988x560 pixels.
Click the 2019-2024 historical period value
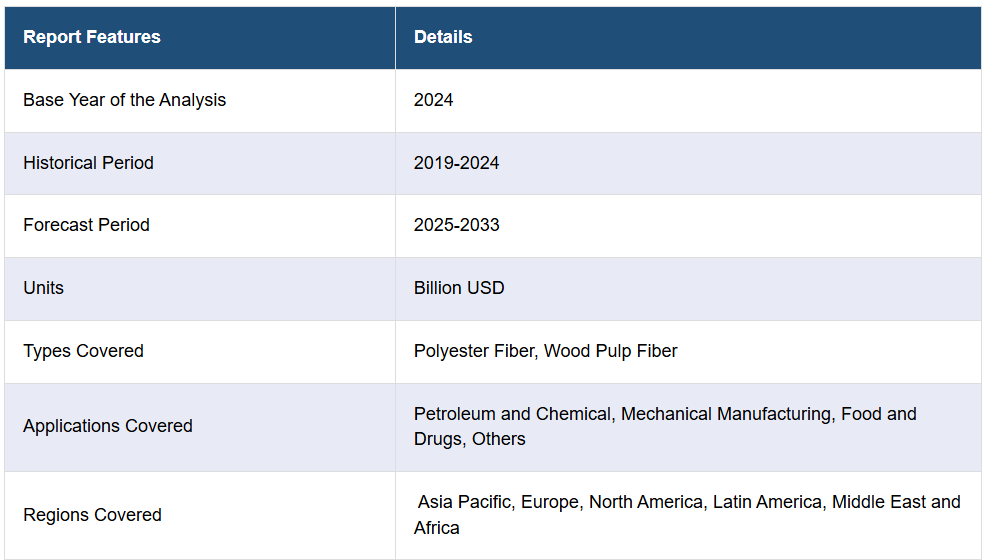click(x=456, y=163)
